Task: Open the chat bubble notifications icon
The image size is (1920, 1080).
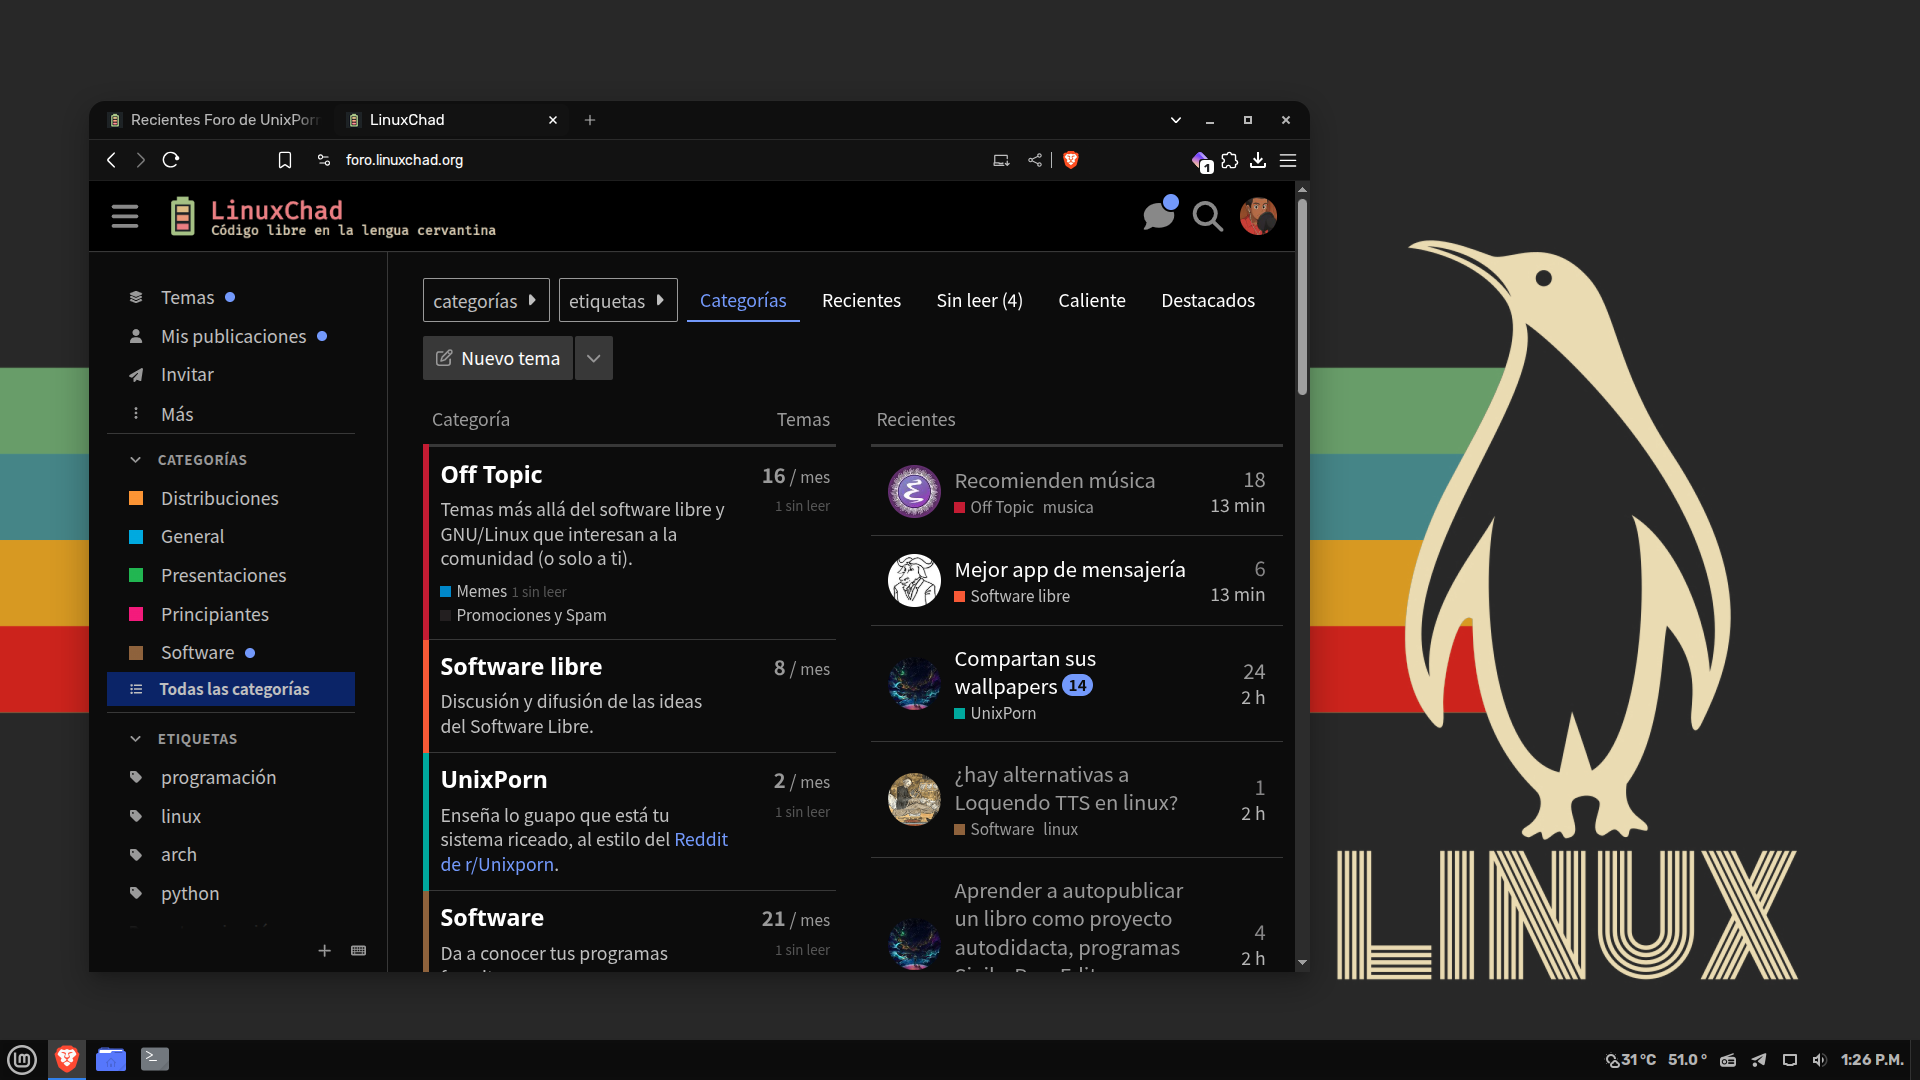Action: 1159,215
